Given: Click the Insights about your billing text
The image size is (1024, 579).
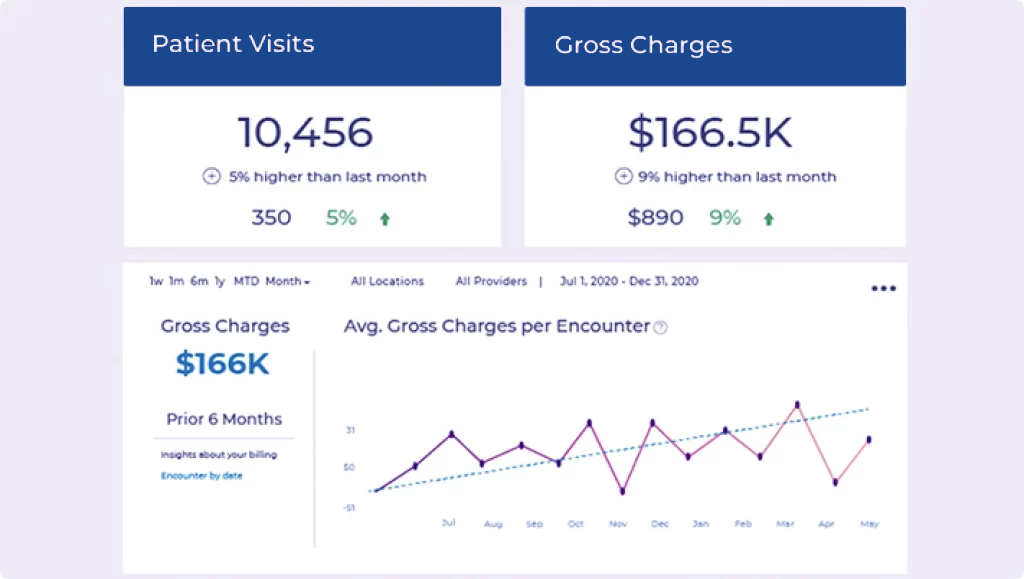Looking at the screenshot, I should pyautogui.click(x=218, y=455).
